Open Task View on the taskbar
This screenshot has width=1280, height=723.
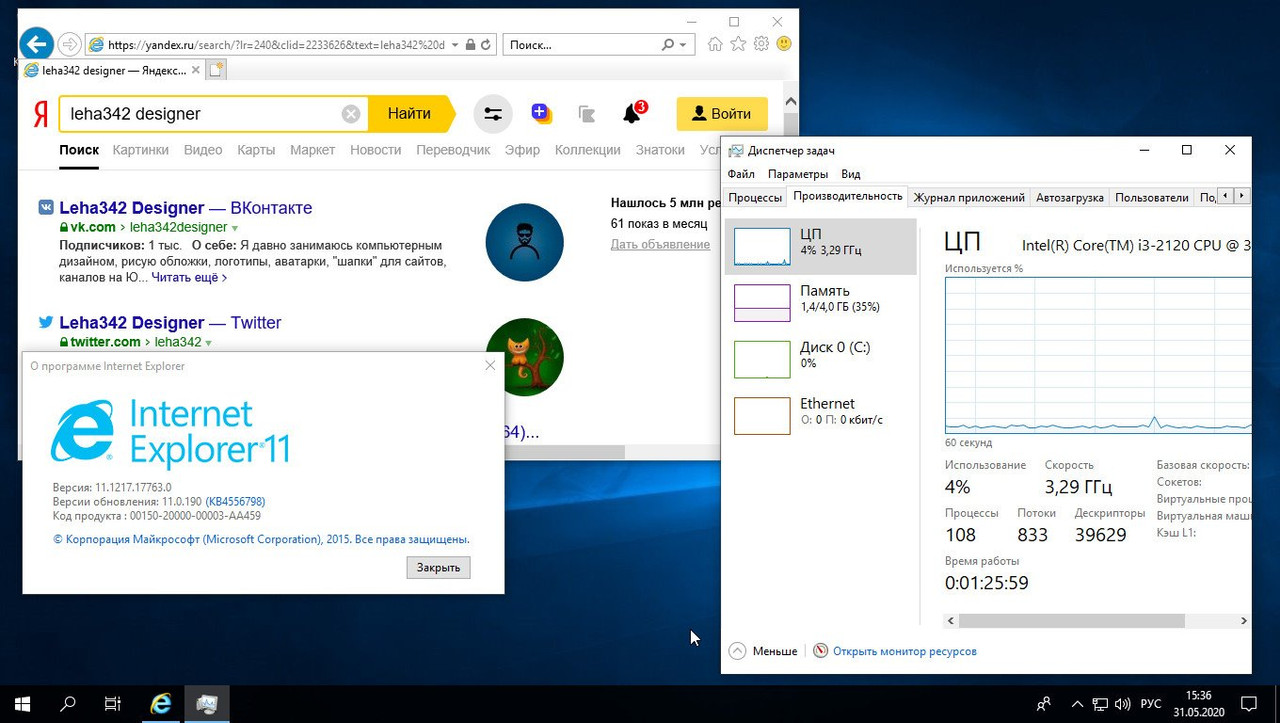[113, 704]
